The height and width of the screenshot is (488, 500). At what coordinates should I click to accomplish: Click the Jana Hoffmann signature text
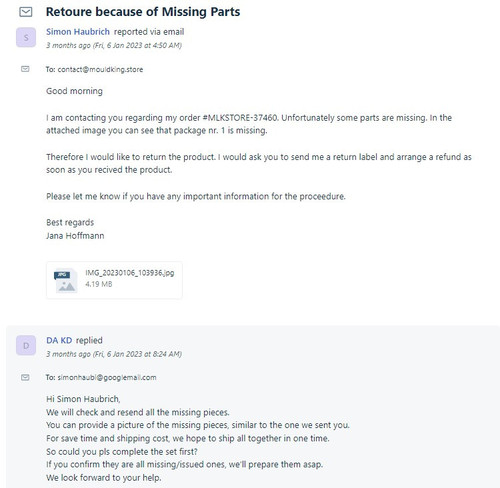(75, 236)
